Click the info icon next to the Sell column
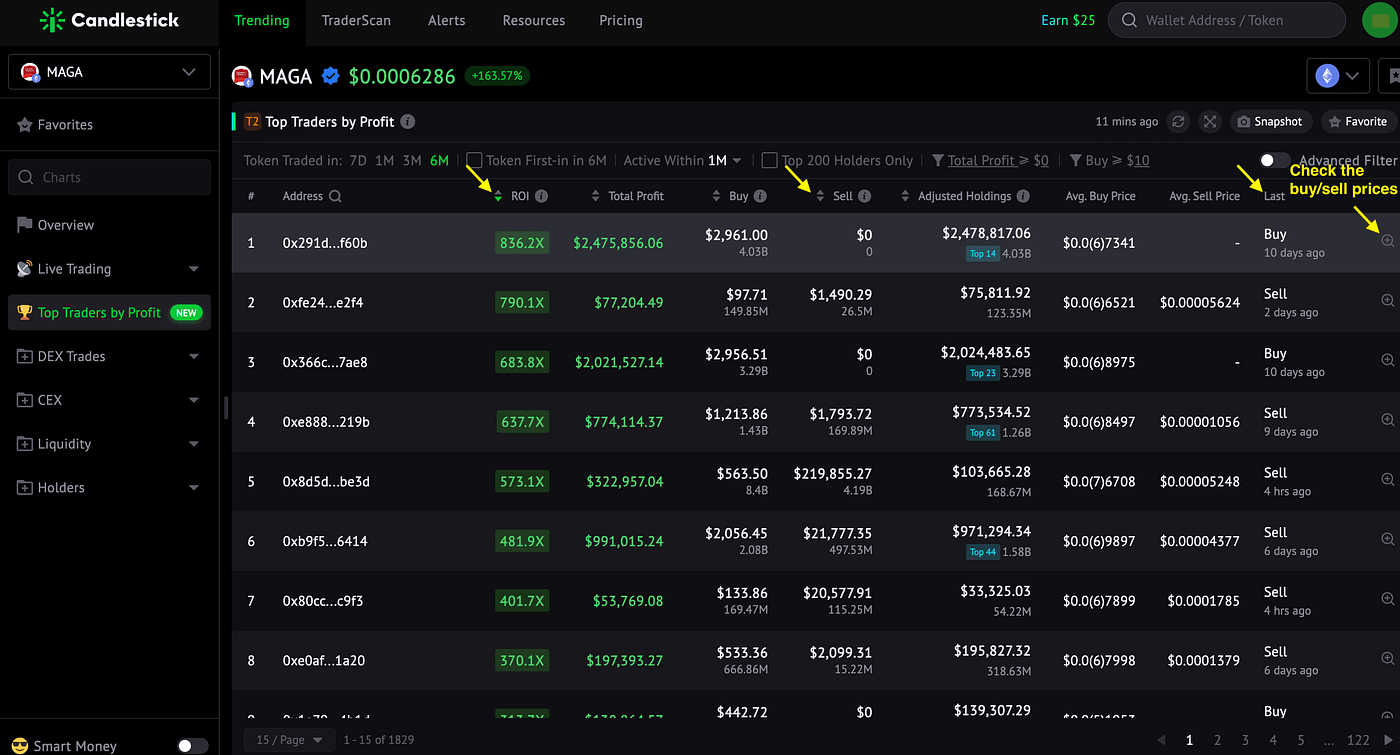The width and height of the screenshot is (1400, 755). [864, 196]
